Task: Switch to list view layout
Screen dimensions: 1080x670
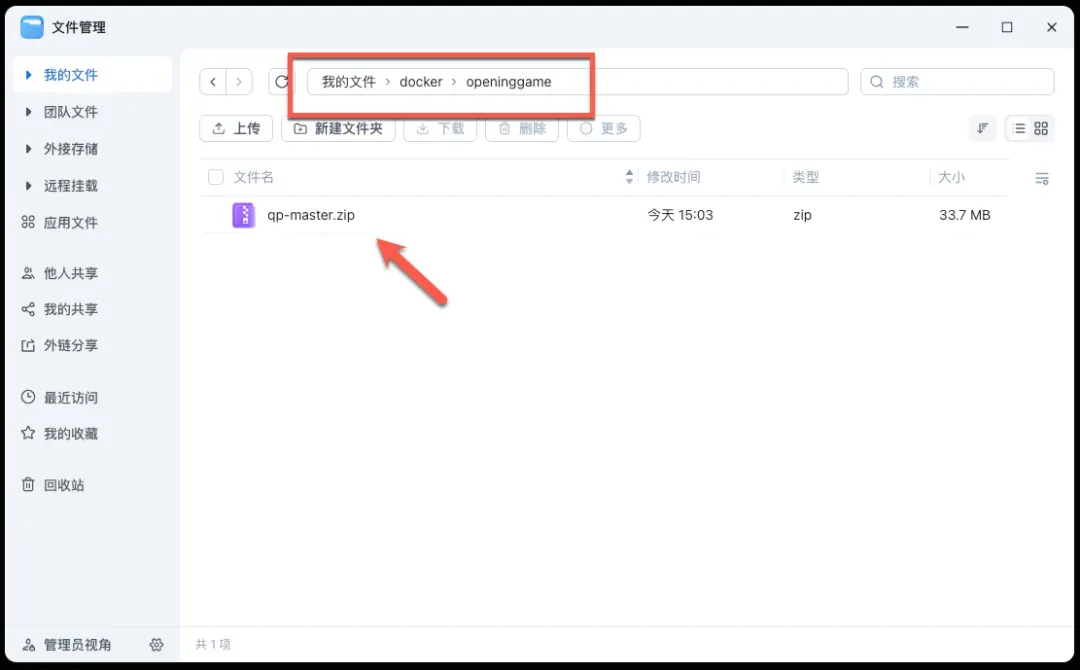Action: pyautogui.click(x=1018, y=128)
